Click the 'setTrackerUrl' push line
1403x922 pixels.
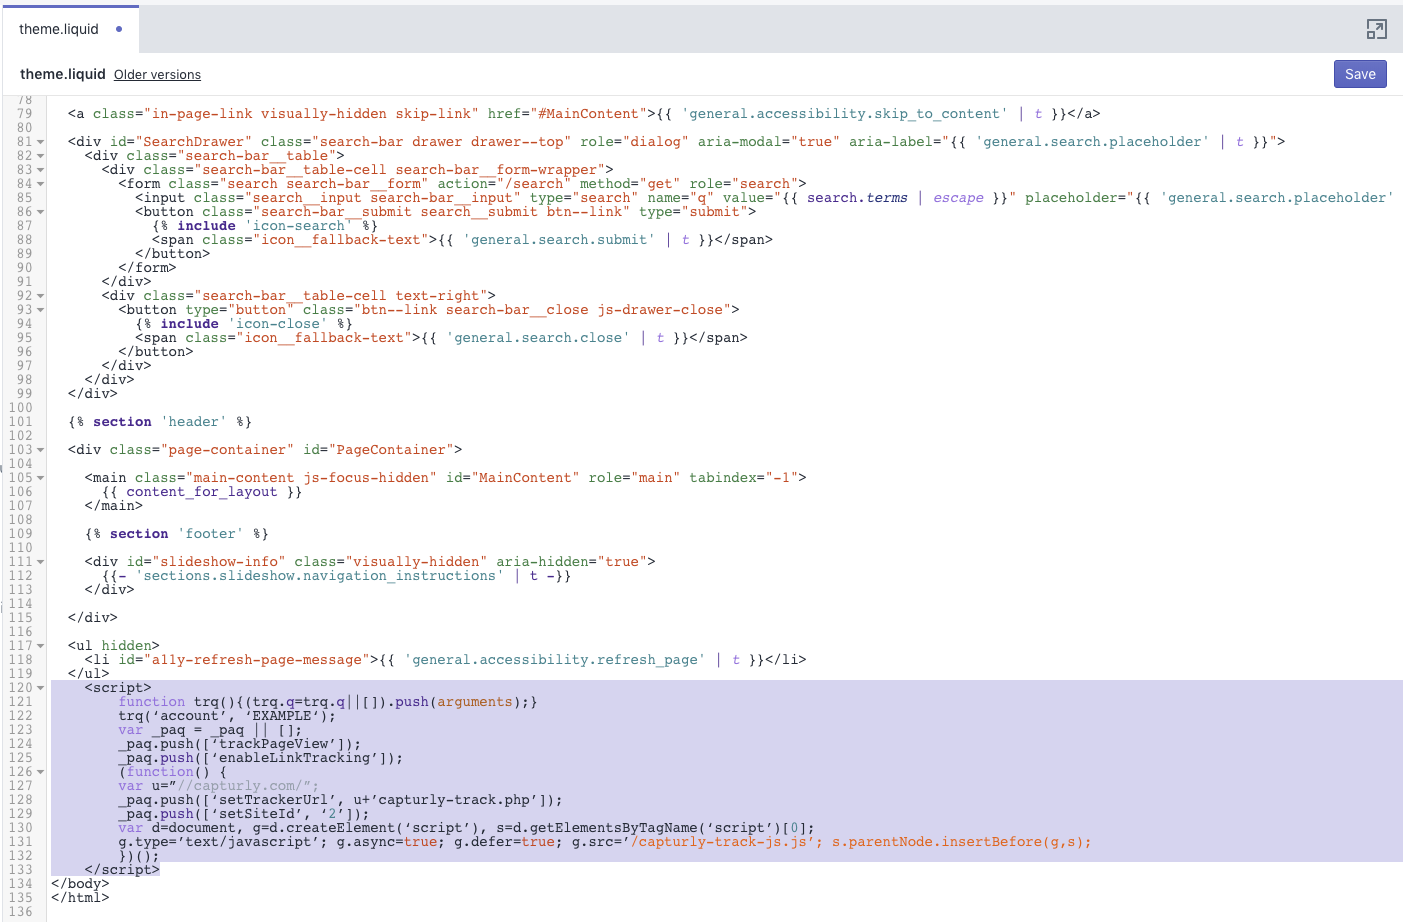pos(340,800)
